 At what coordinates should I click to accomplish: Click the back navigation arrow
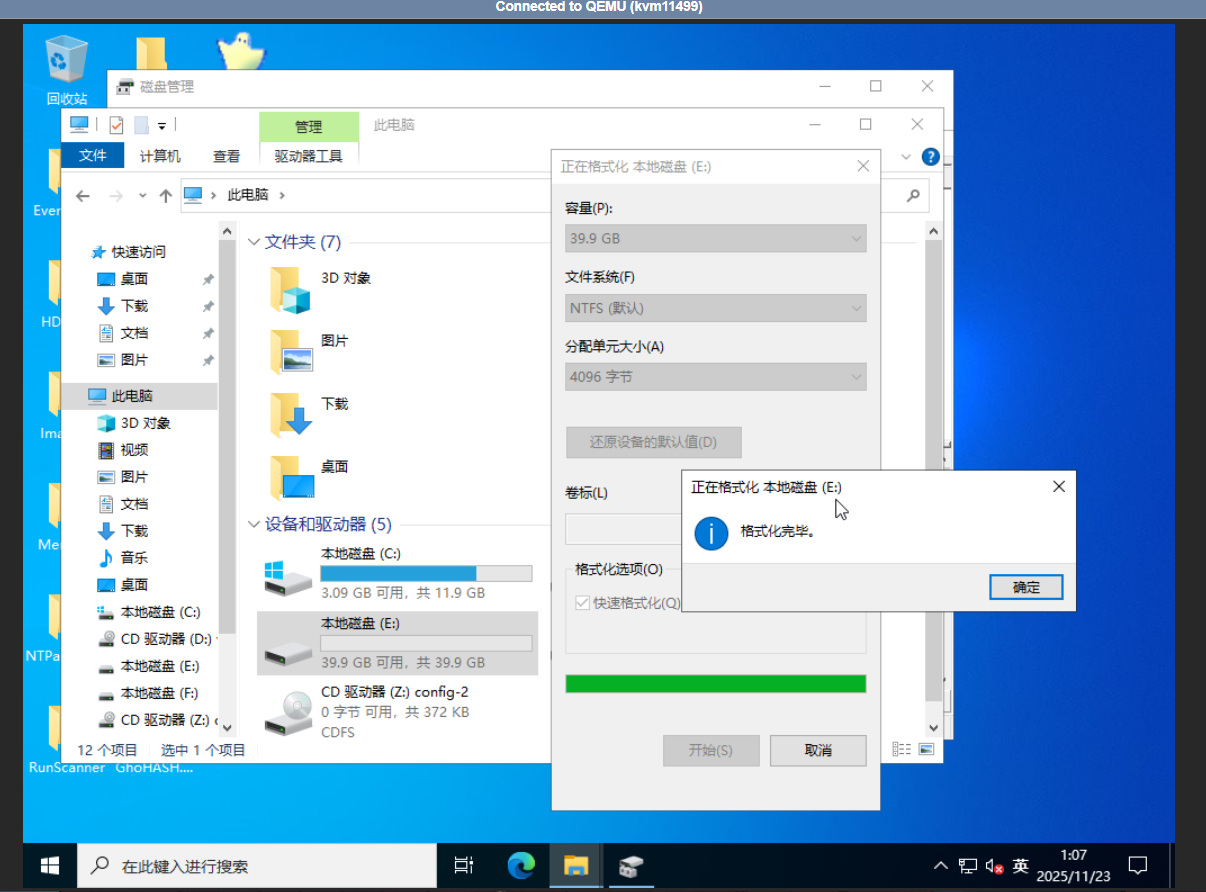pos(83,196)
